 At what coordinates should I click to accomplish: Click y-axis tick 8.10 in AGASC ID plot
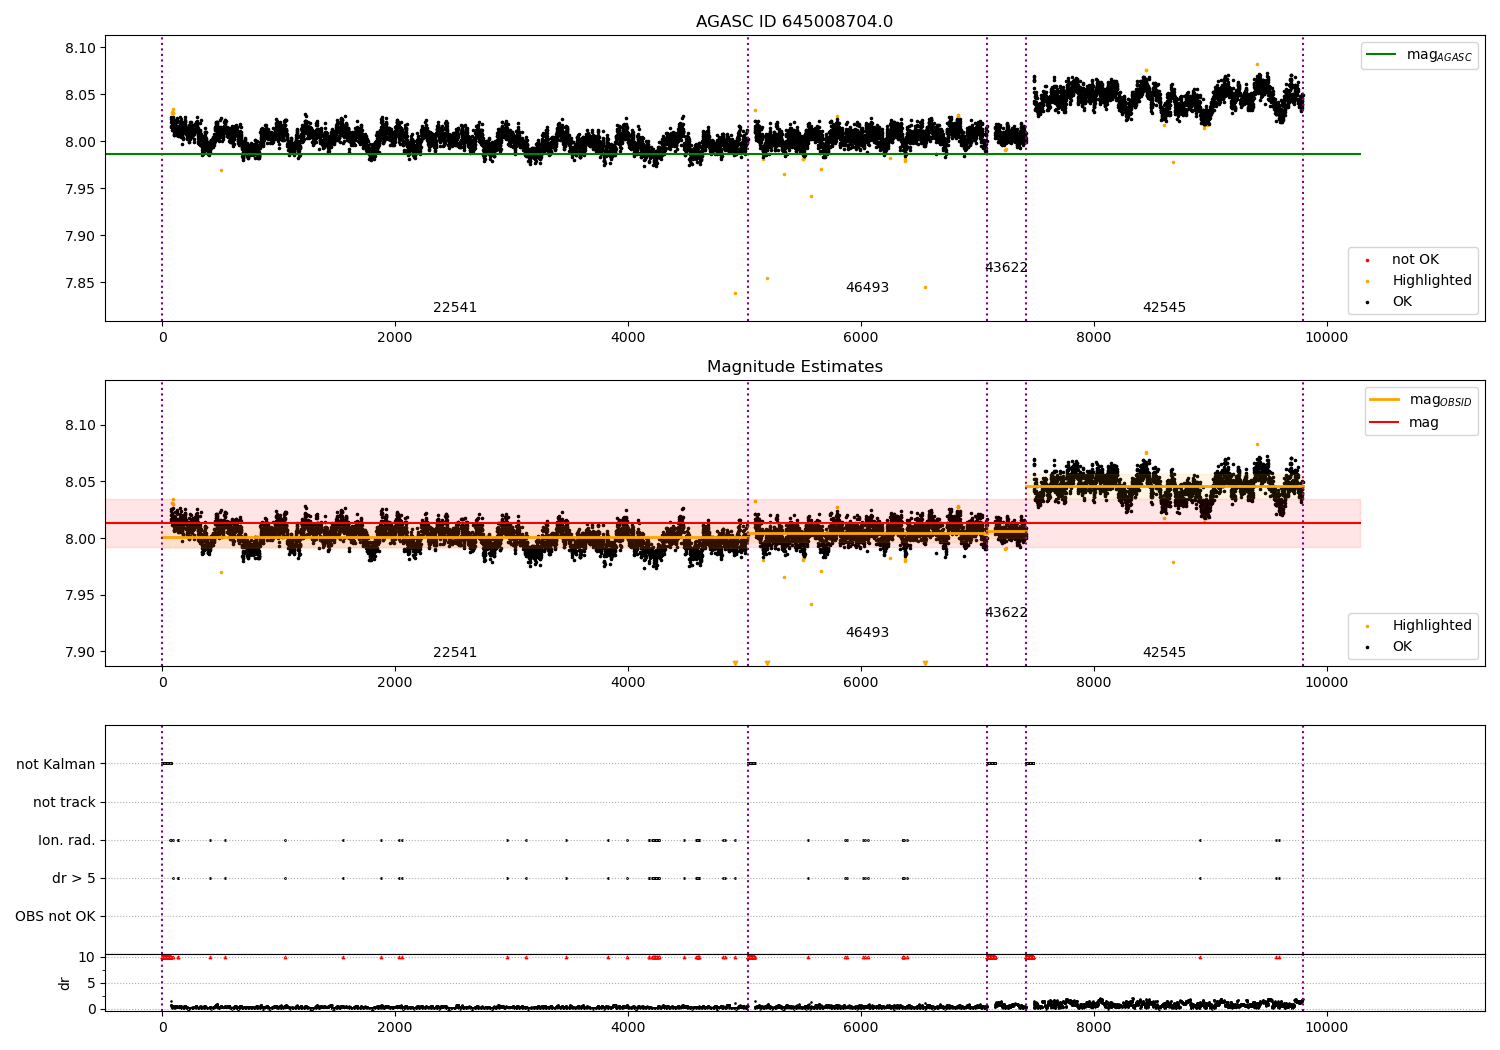[78, 49]
